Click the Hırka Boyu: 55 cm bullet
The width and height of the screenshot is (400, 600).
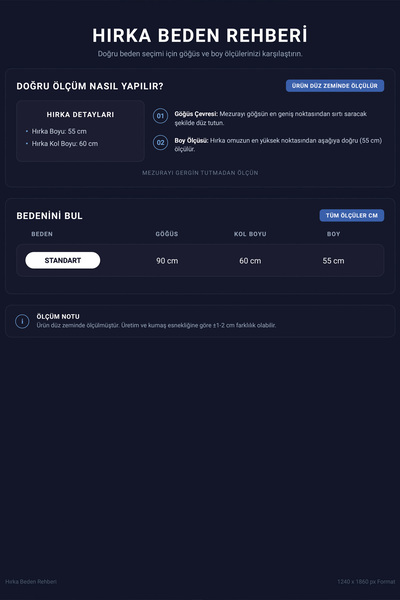coord(59,131)
